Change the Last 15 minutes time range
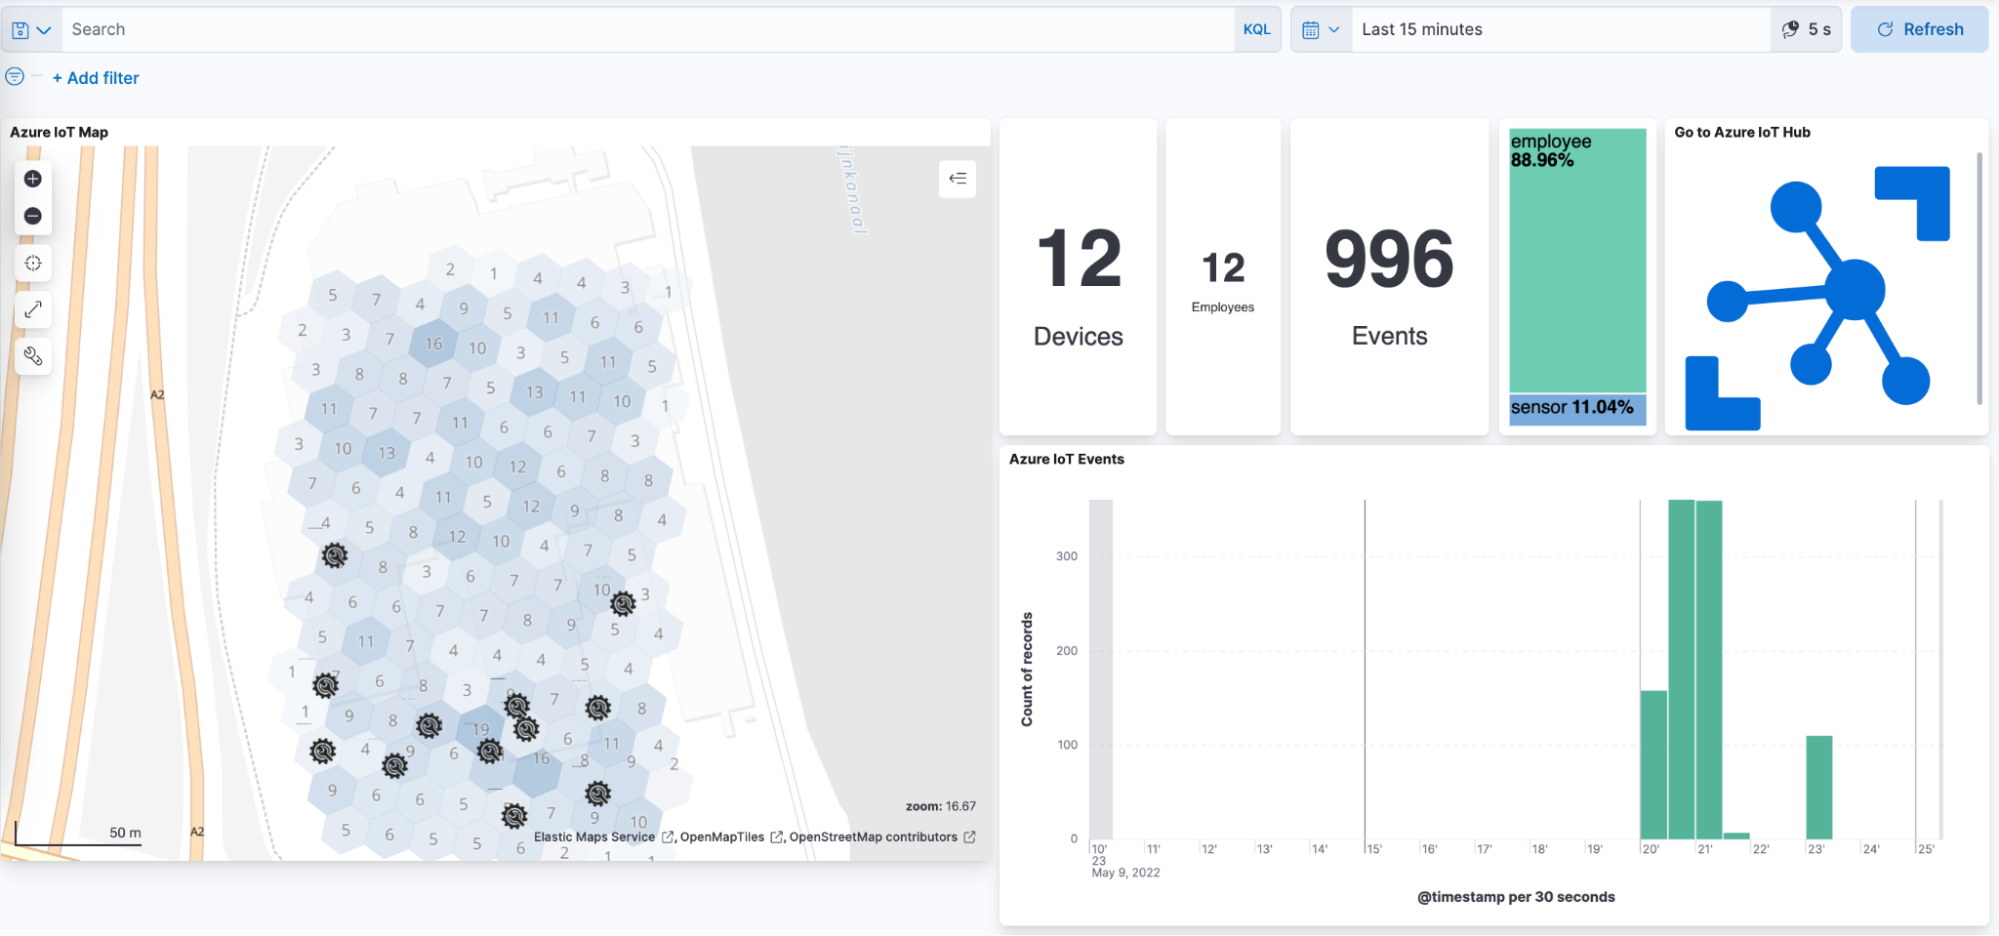 (1561, 30)
